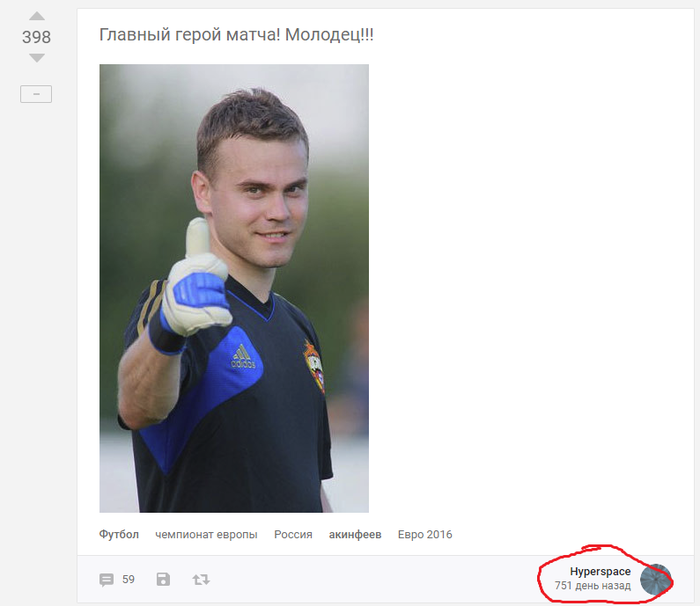700x606 pixels.
Task: Open the Hyperspace author profile link
Action: coord(600,571)
